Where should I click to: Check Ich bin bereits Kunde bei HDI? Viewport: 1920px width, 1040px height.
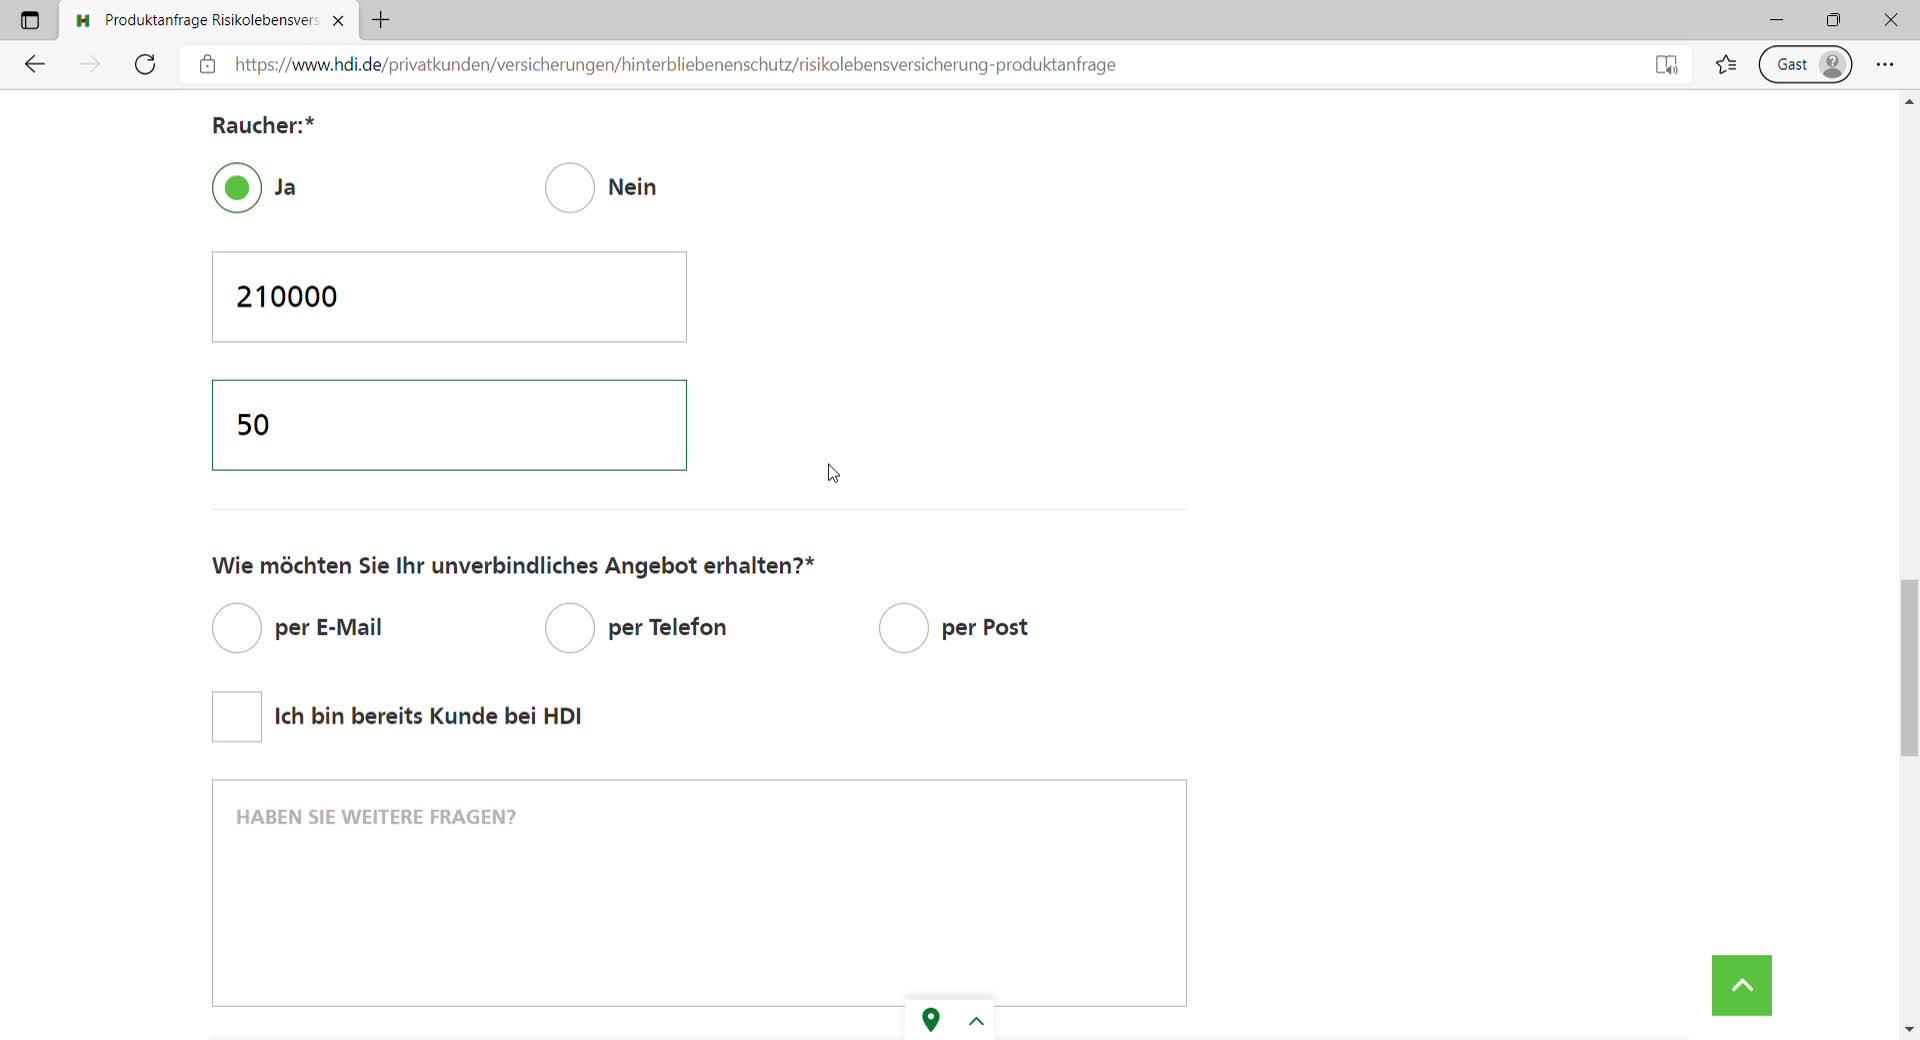(237, 717)
